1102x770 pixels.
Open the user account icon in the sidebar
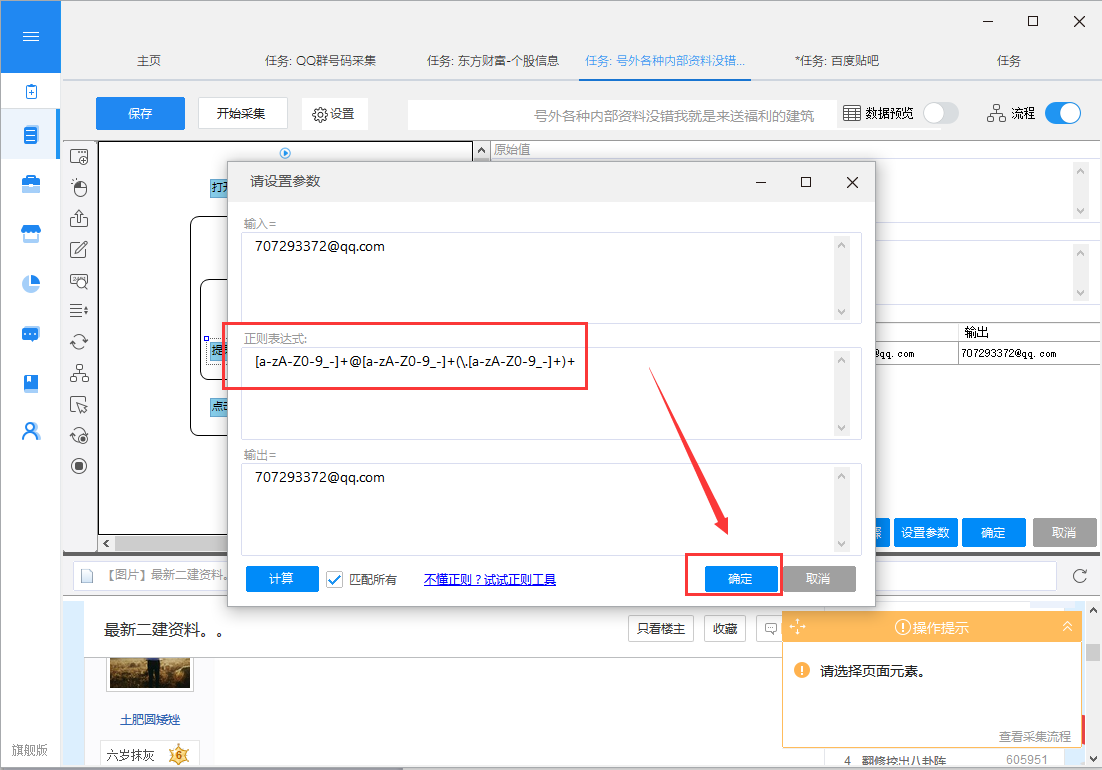pyautogui.click(x=30, y=431)
